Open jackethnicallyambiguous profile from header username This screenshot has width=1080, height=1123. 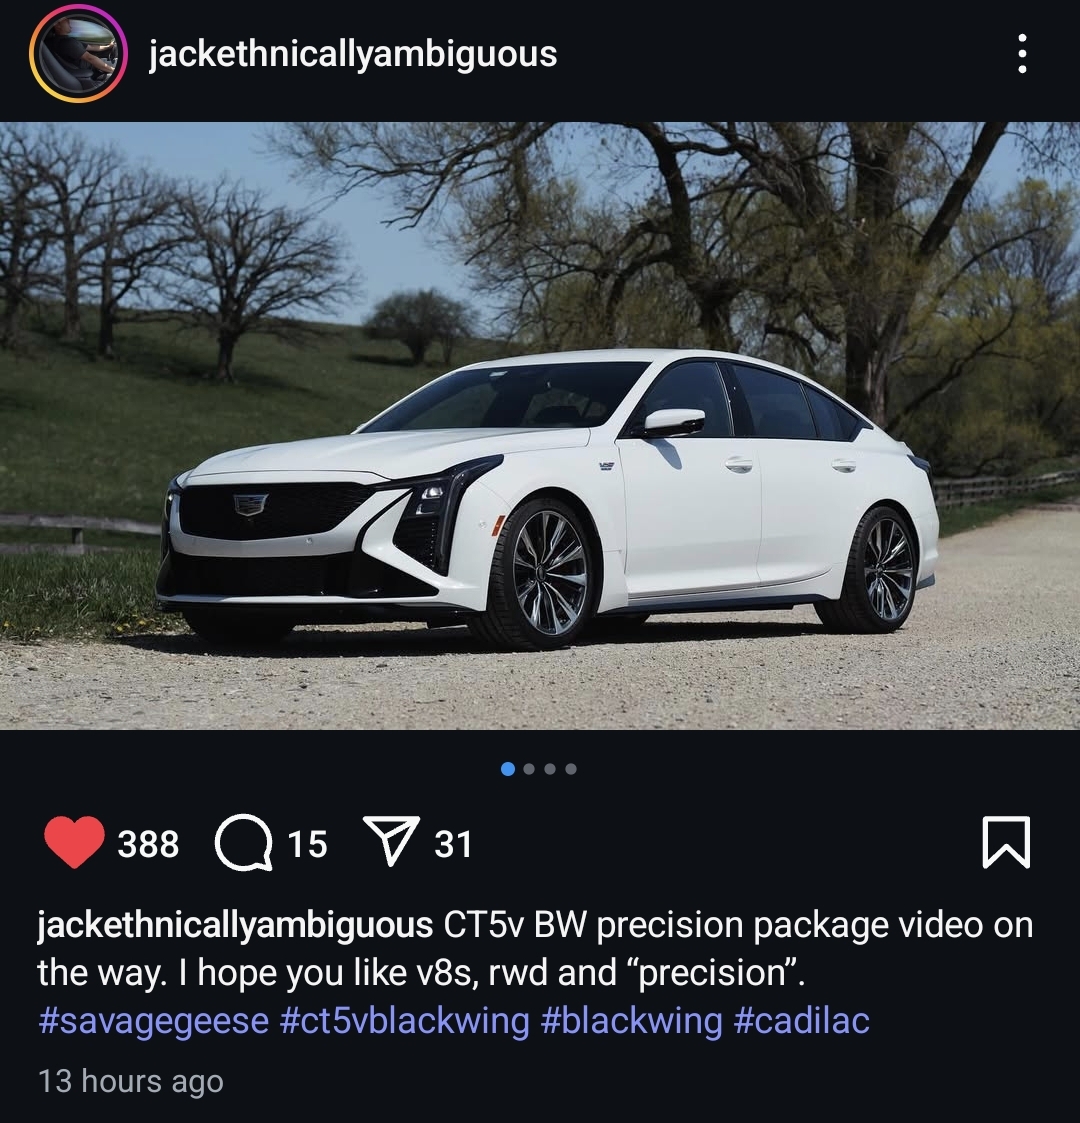point(353,54)
